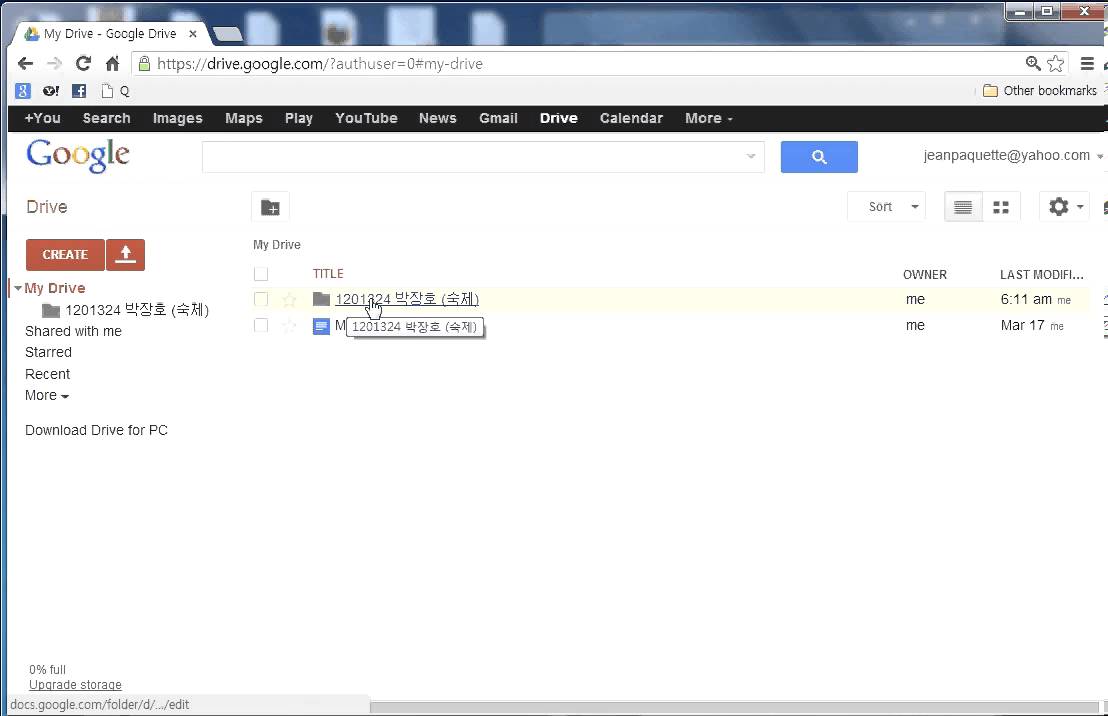1108x716 pixels.
Task: Open the 1201324 folder title link
Action: 407,300
